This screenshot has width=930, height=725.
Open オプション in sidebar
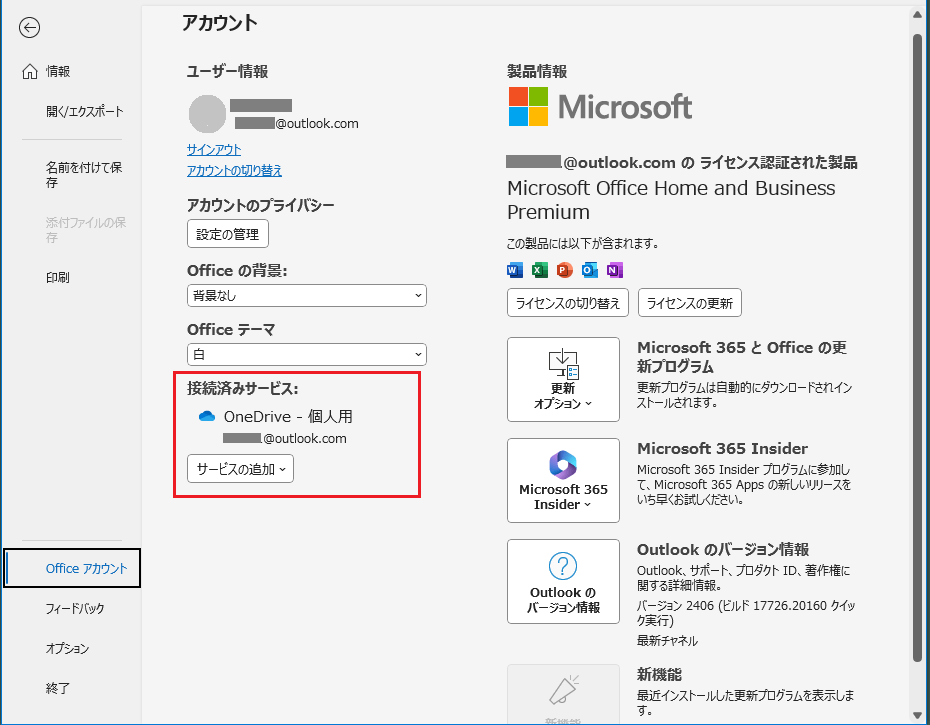click(68, 648)
